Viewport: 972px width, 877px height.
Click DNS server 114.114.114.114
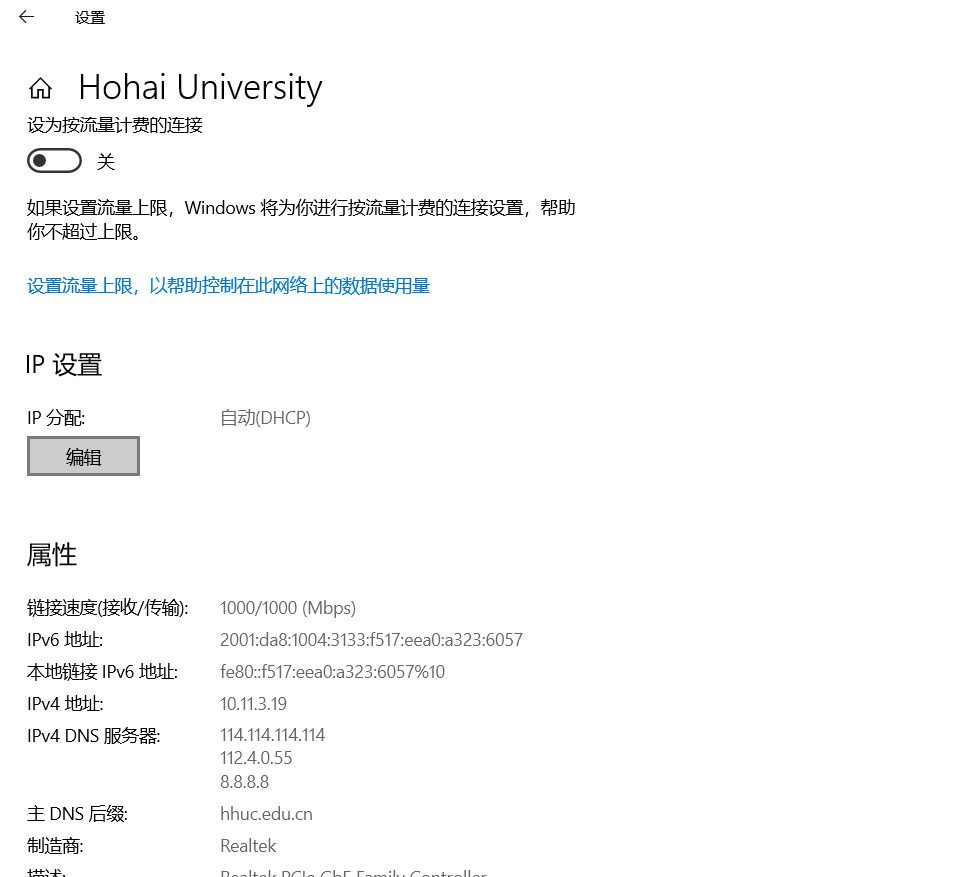272,735
